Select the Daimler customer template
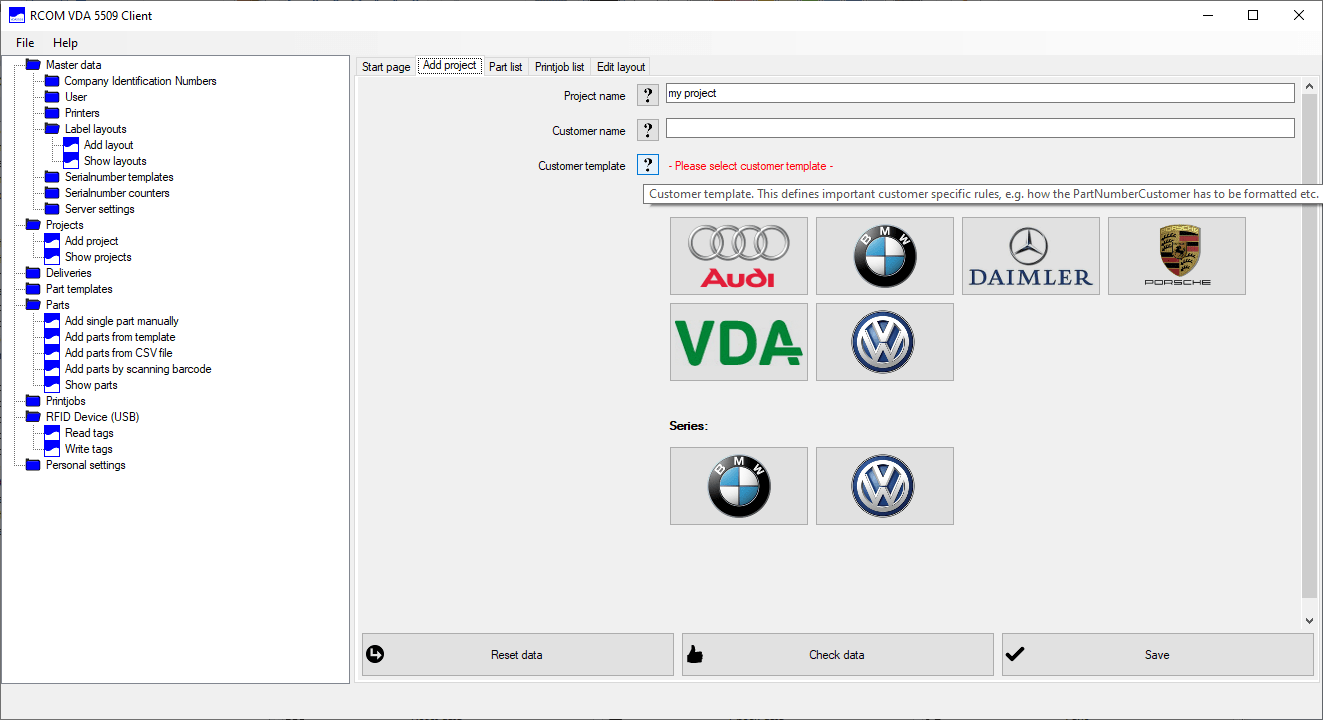 [x=1031, y=256]
